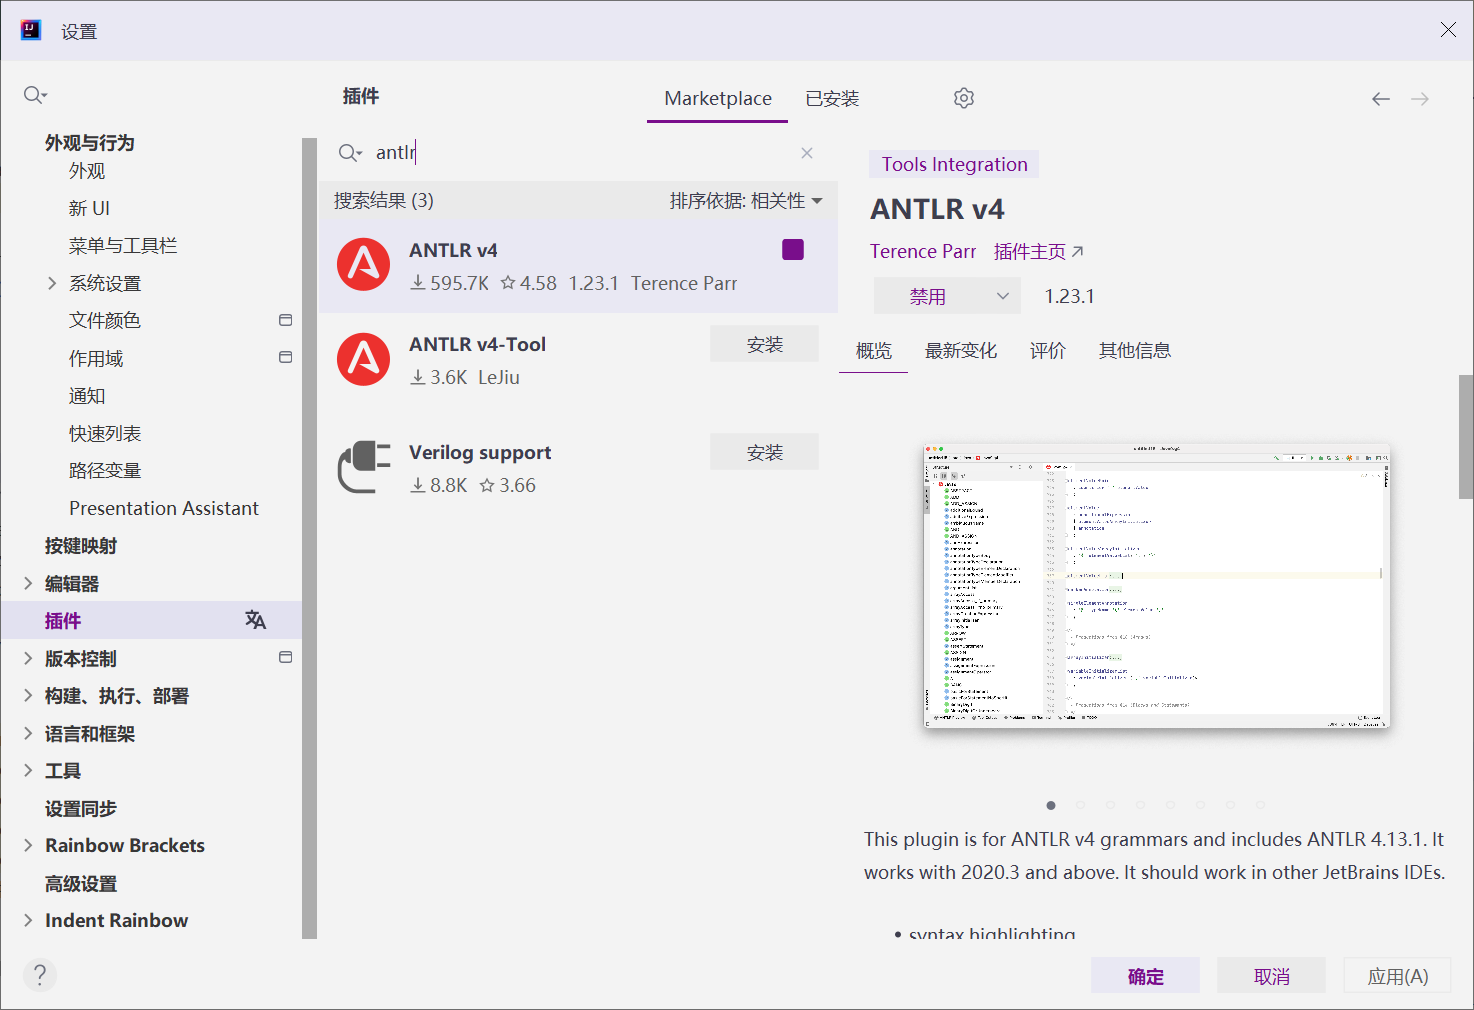Click the Tools Integration tag
Image resolution: width=1474 pixels, height=1010 pixels.
pos(954,164)
